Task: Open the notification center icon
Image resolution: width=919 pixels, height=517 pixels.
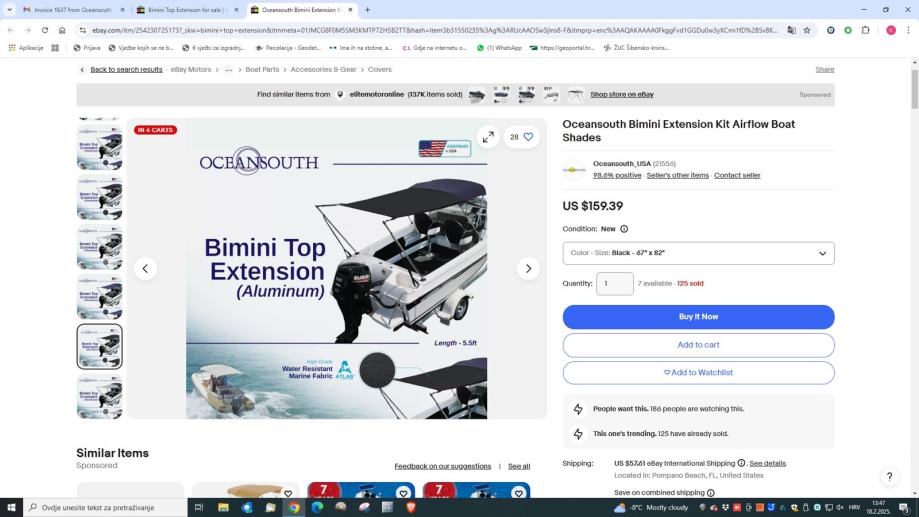Action: (904, 507)
